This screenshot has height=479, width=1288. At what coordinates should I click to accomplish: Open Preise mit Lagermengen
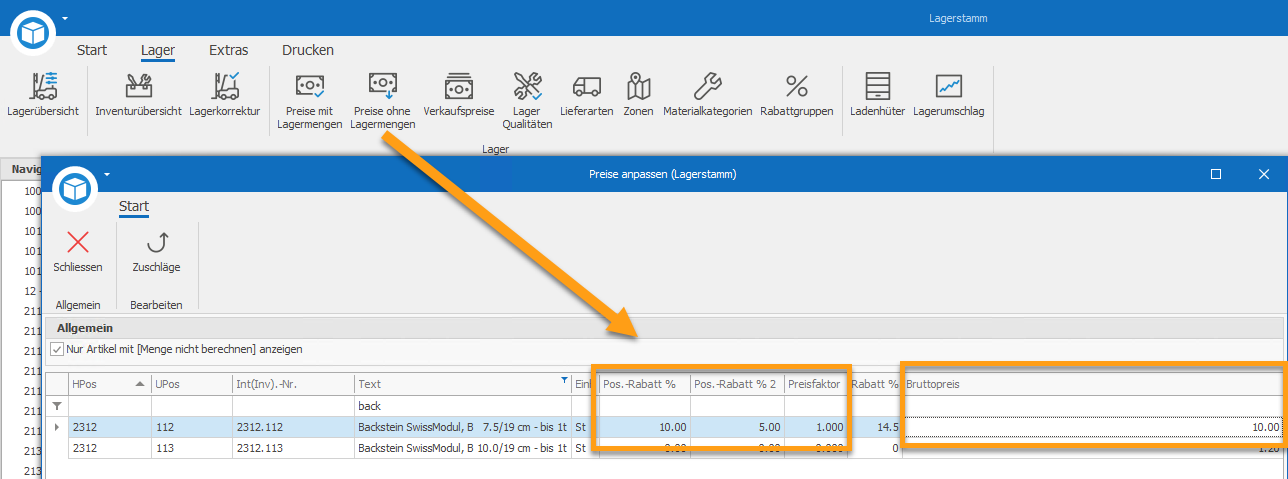(309, 101)
